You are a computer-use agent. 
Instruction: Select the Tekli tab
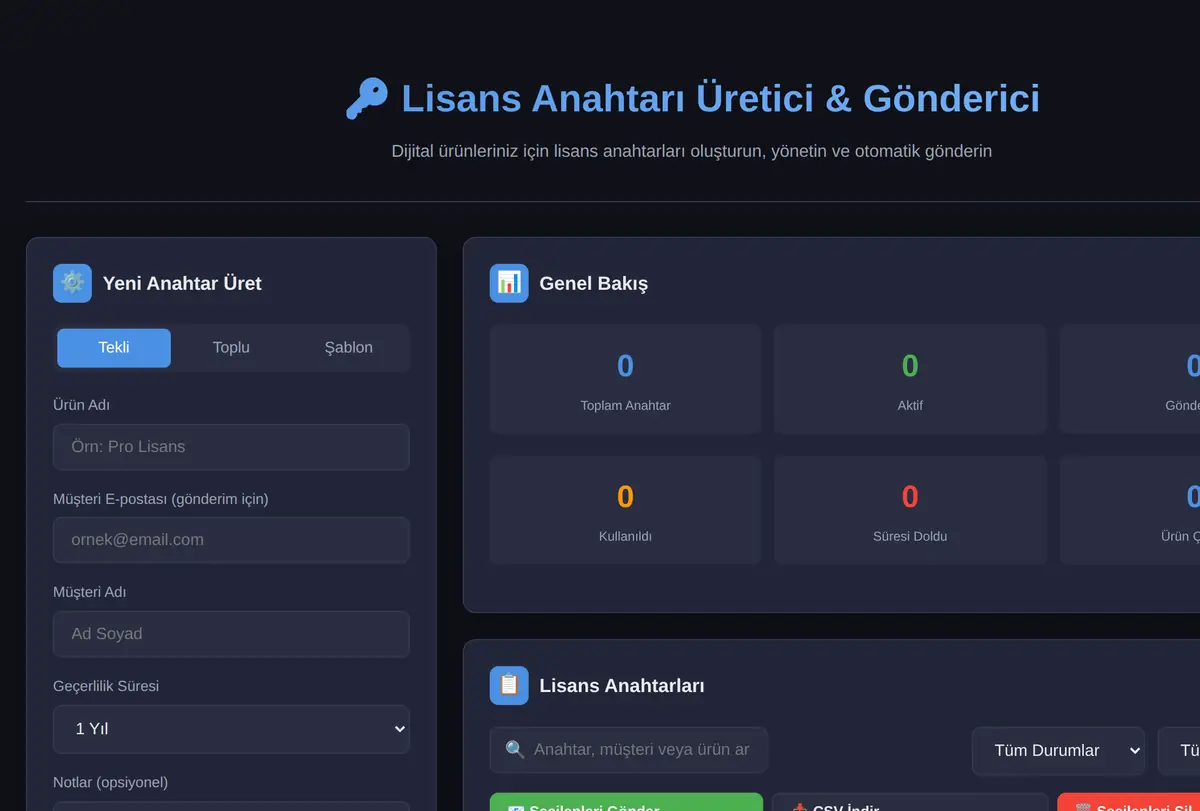tap(114, 348)
